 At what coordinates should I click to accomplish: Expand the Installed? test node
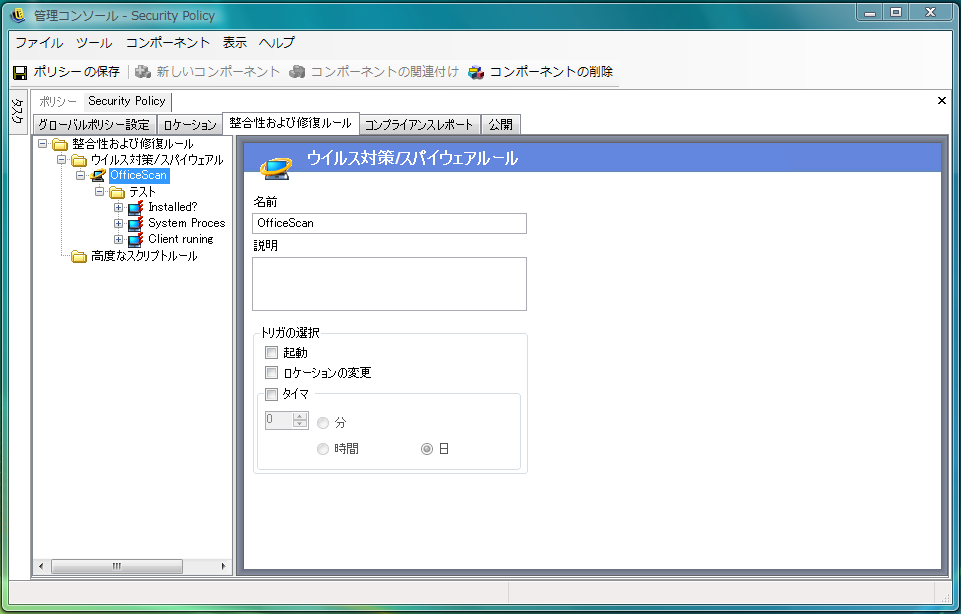pyautogui.click(x=118, y=208)
